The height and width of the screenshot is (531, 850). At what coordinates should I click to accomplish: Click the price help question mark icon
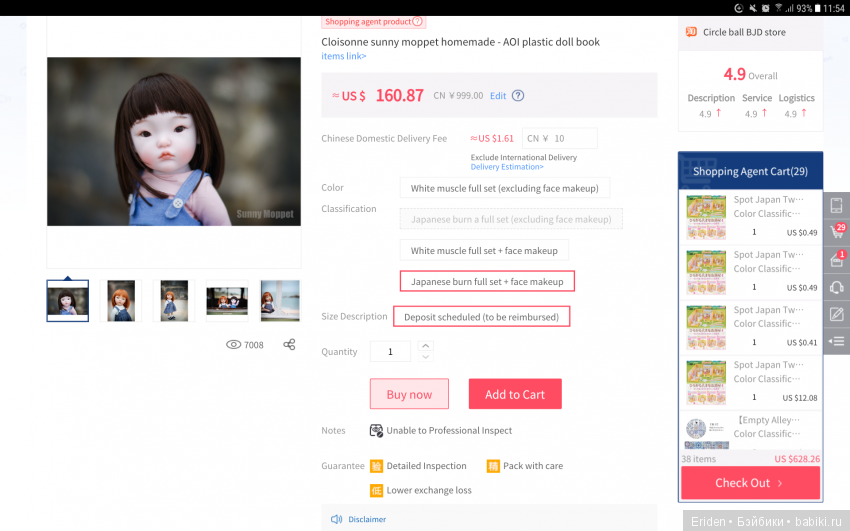pos(517,96)
